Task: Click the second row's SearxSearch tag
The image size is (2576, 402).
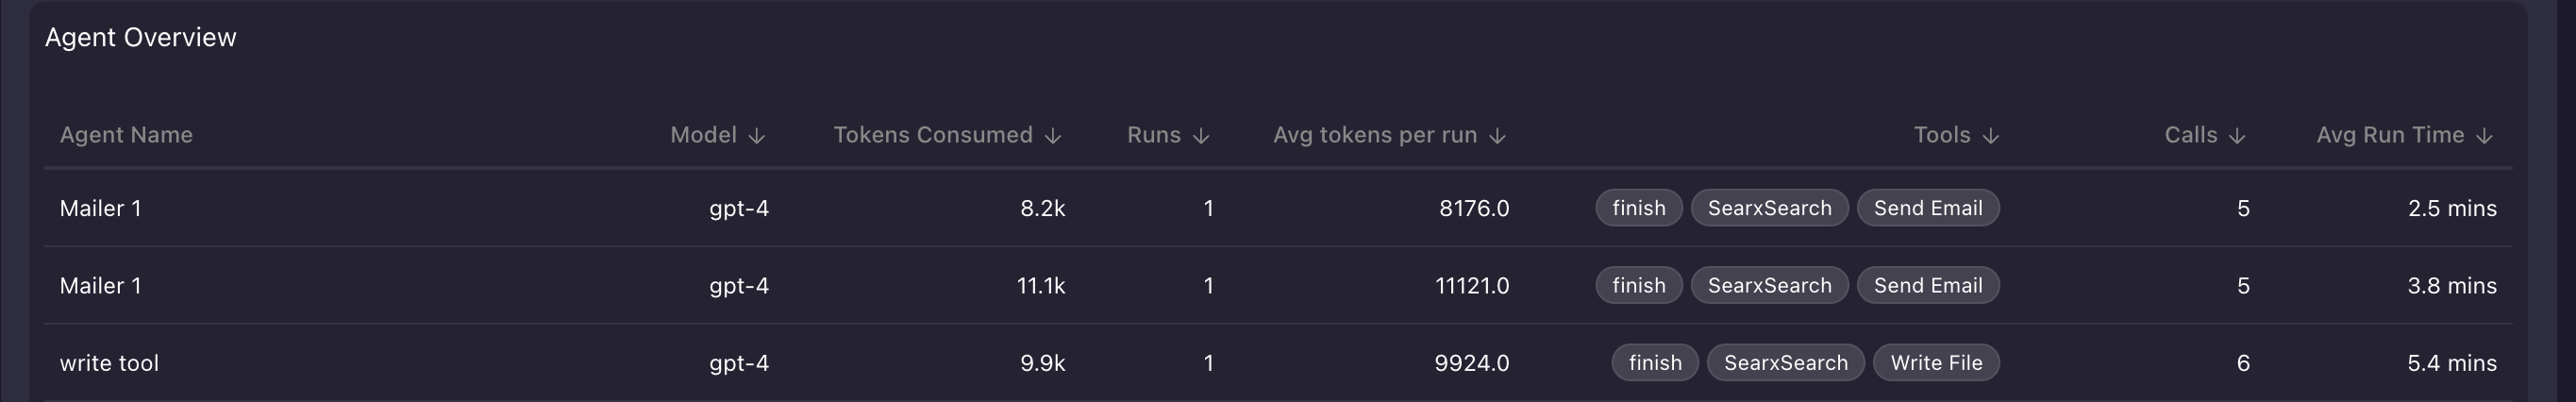Action: [x=1769, y=286]
